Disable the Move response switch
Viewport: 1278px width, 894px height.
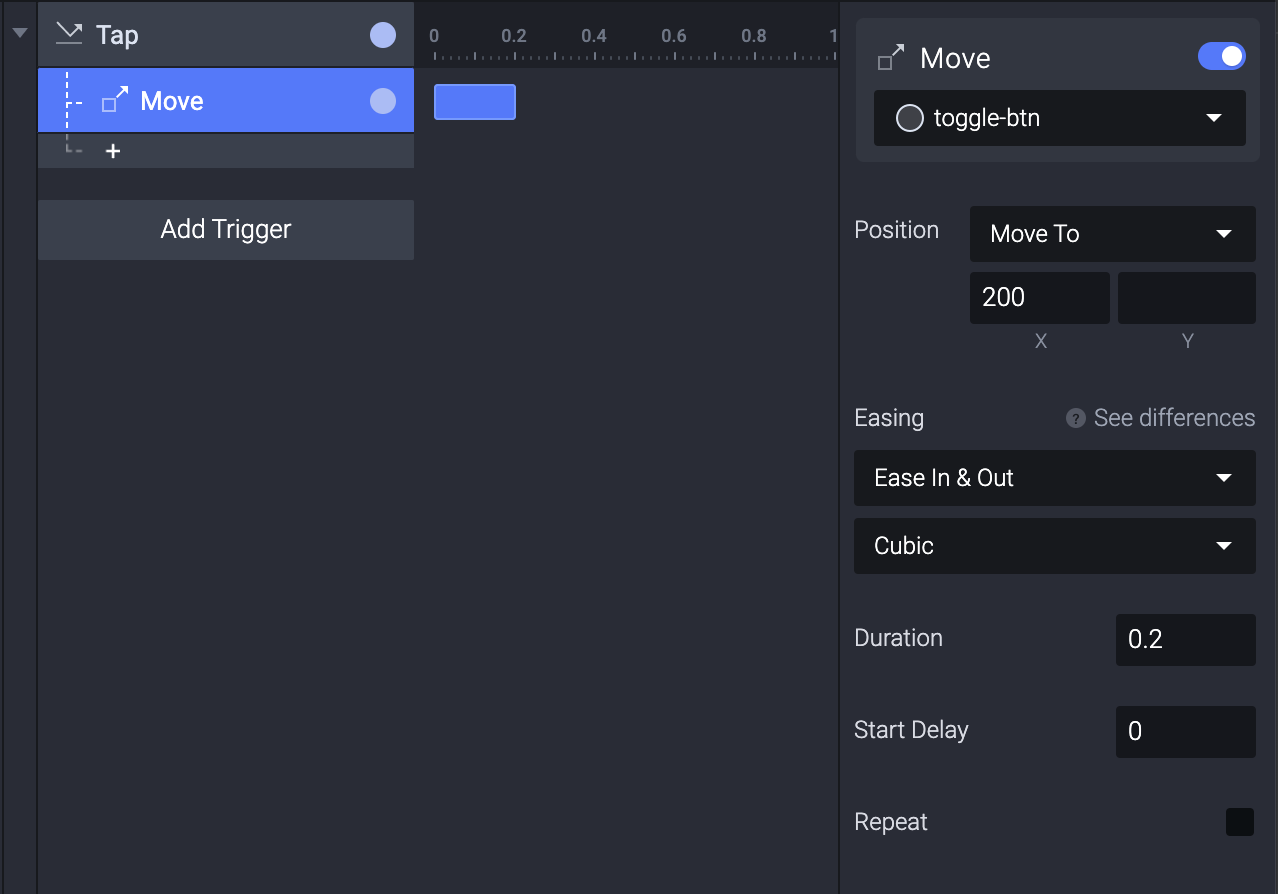[x=1222, y=56]
